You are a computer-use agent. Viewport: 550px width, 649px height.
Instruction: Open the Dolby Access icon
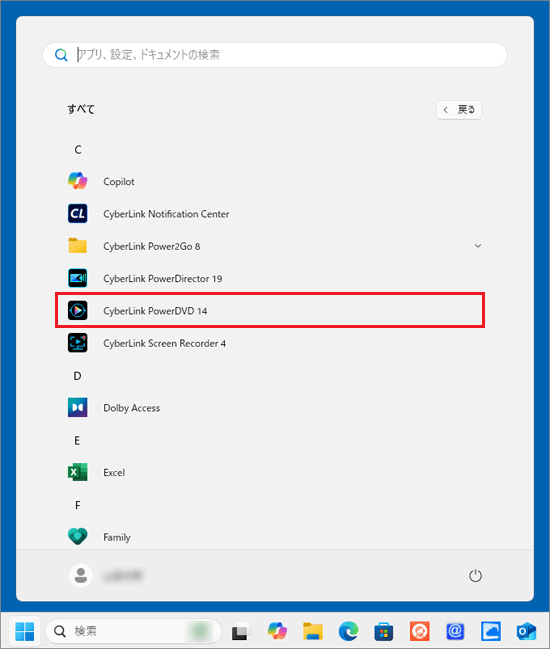tap(77, 408)
